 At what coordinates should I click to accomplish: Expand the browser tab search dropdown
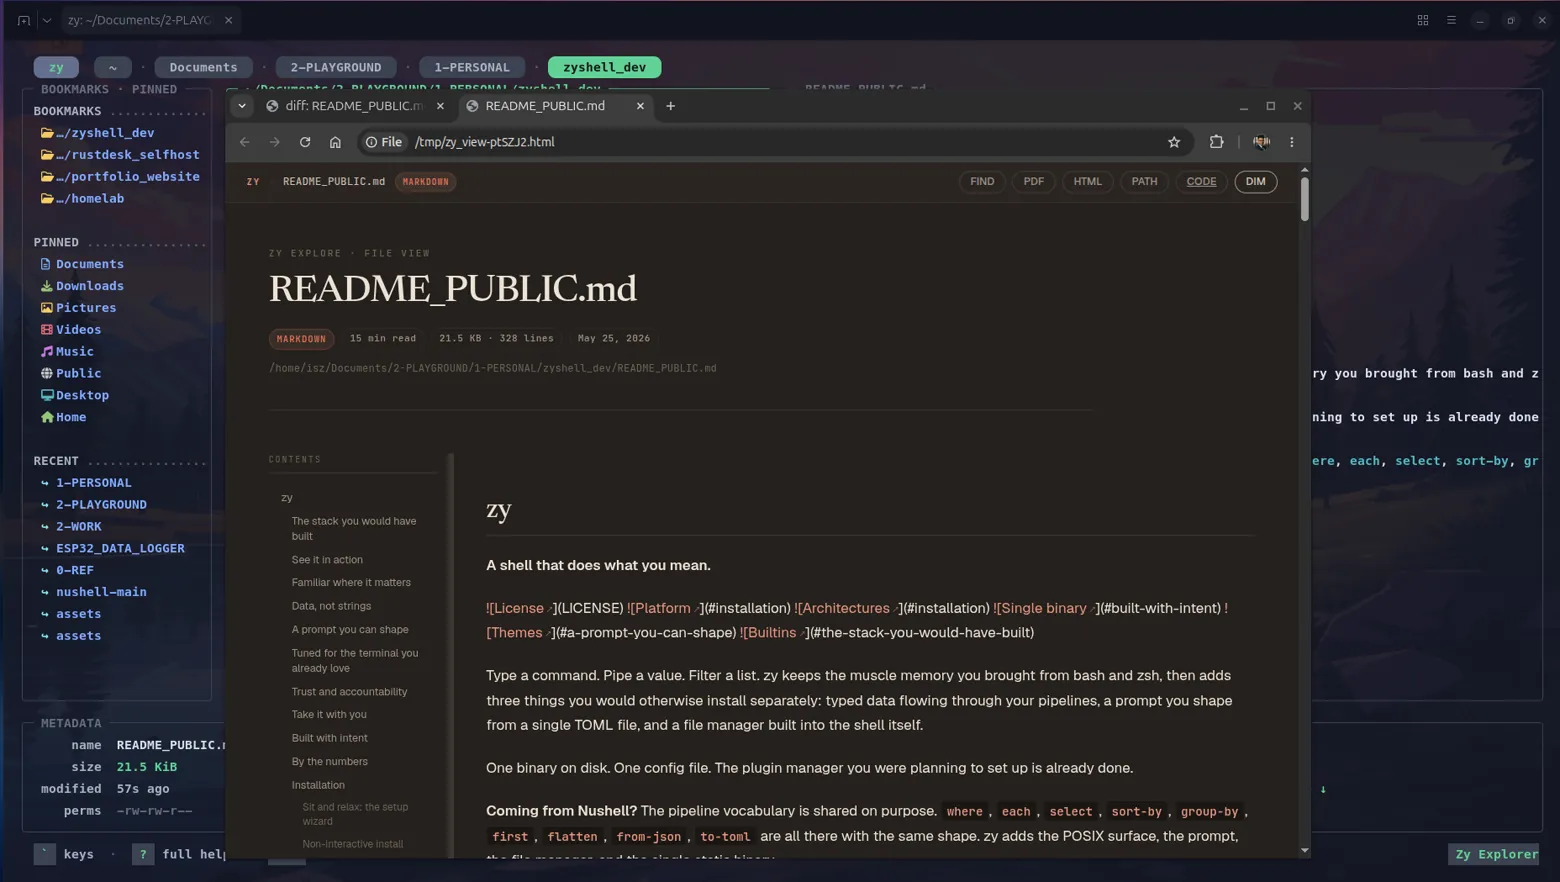click(x=242, y=106)
